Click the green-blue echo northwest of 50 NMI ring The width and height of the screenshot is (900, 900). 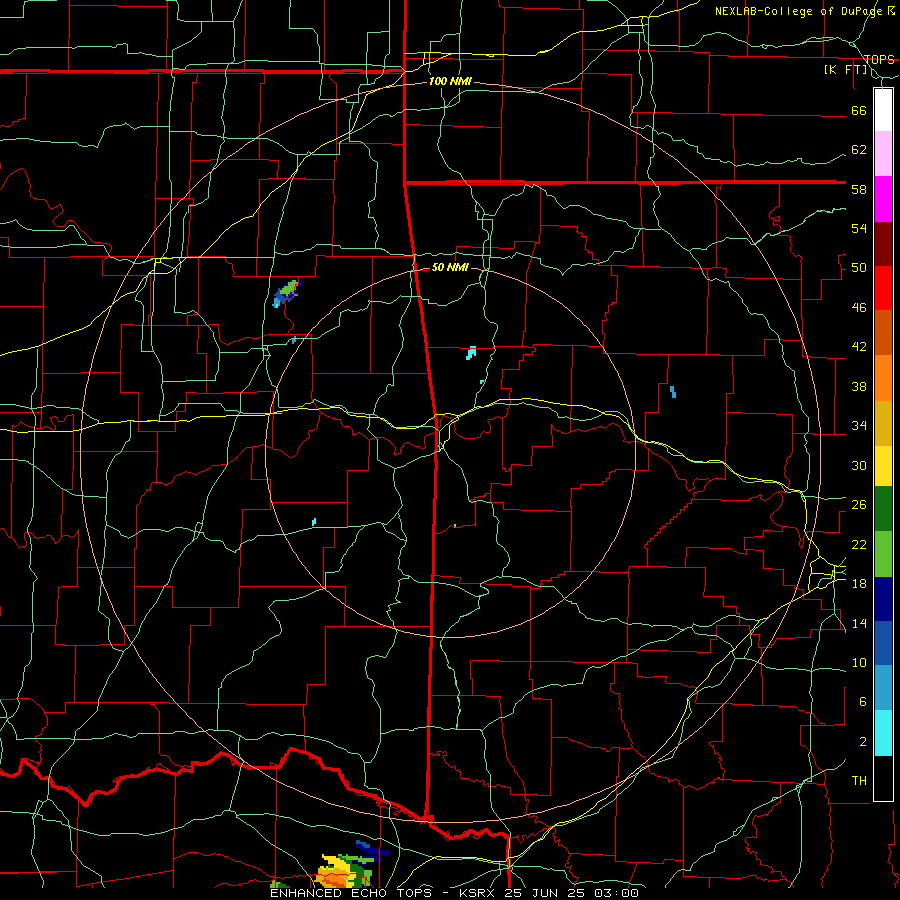click(x=287, y=293)
